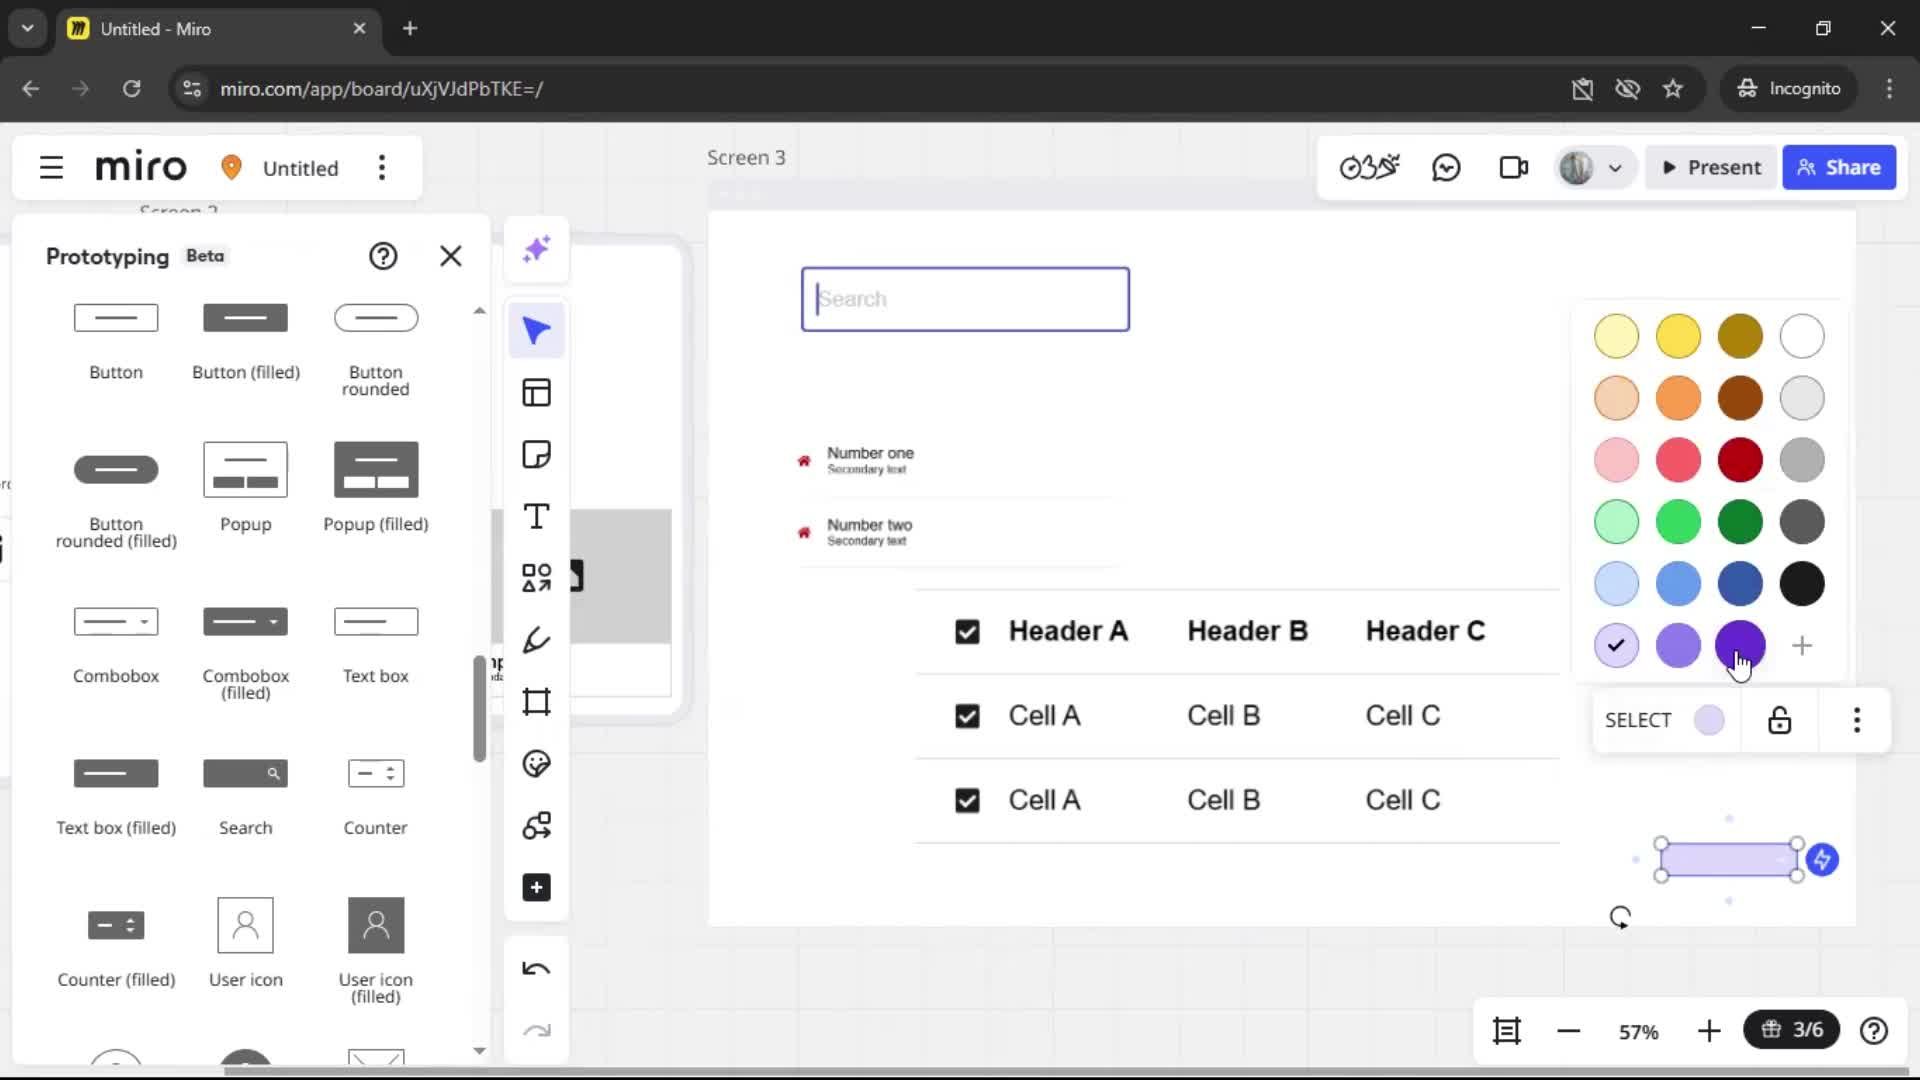Open more apps plus tool
Viewport: 1920px width, 1080px height.
(537, 888)
